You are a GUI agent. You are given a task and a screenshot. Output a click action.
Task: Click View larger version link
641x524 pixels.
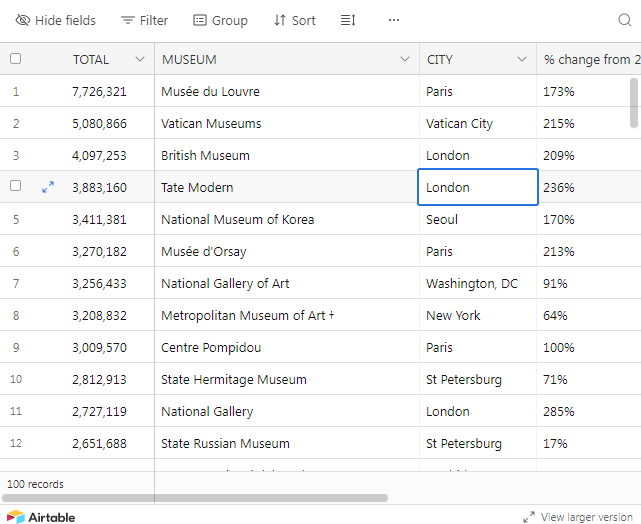point(579,517)
